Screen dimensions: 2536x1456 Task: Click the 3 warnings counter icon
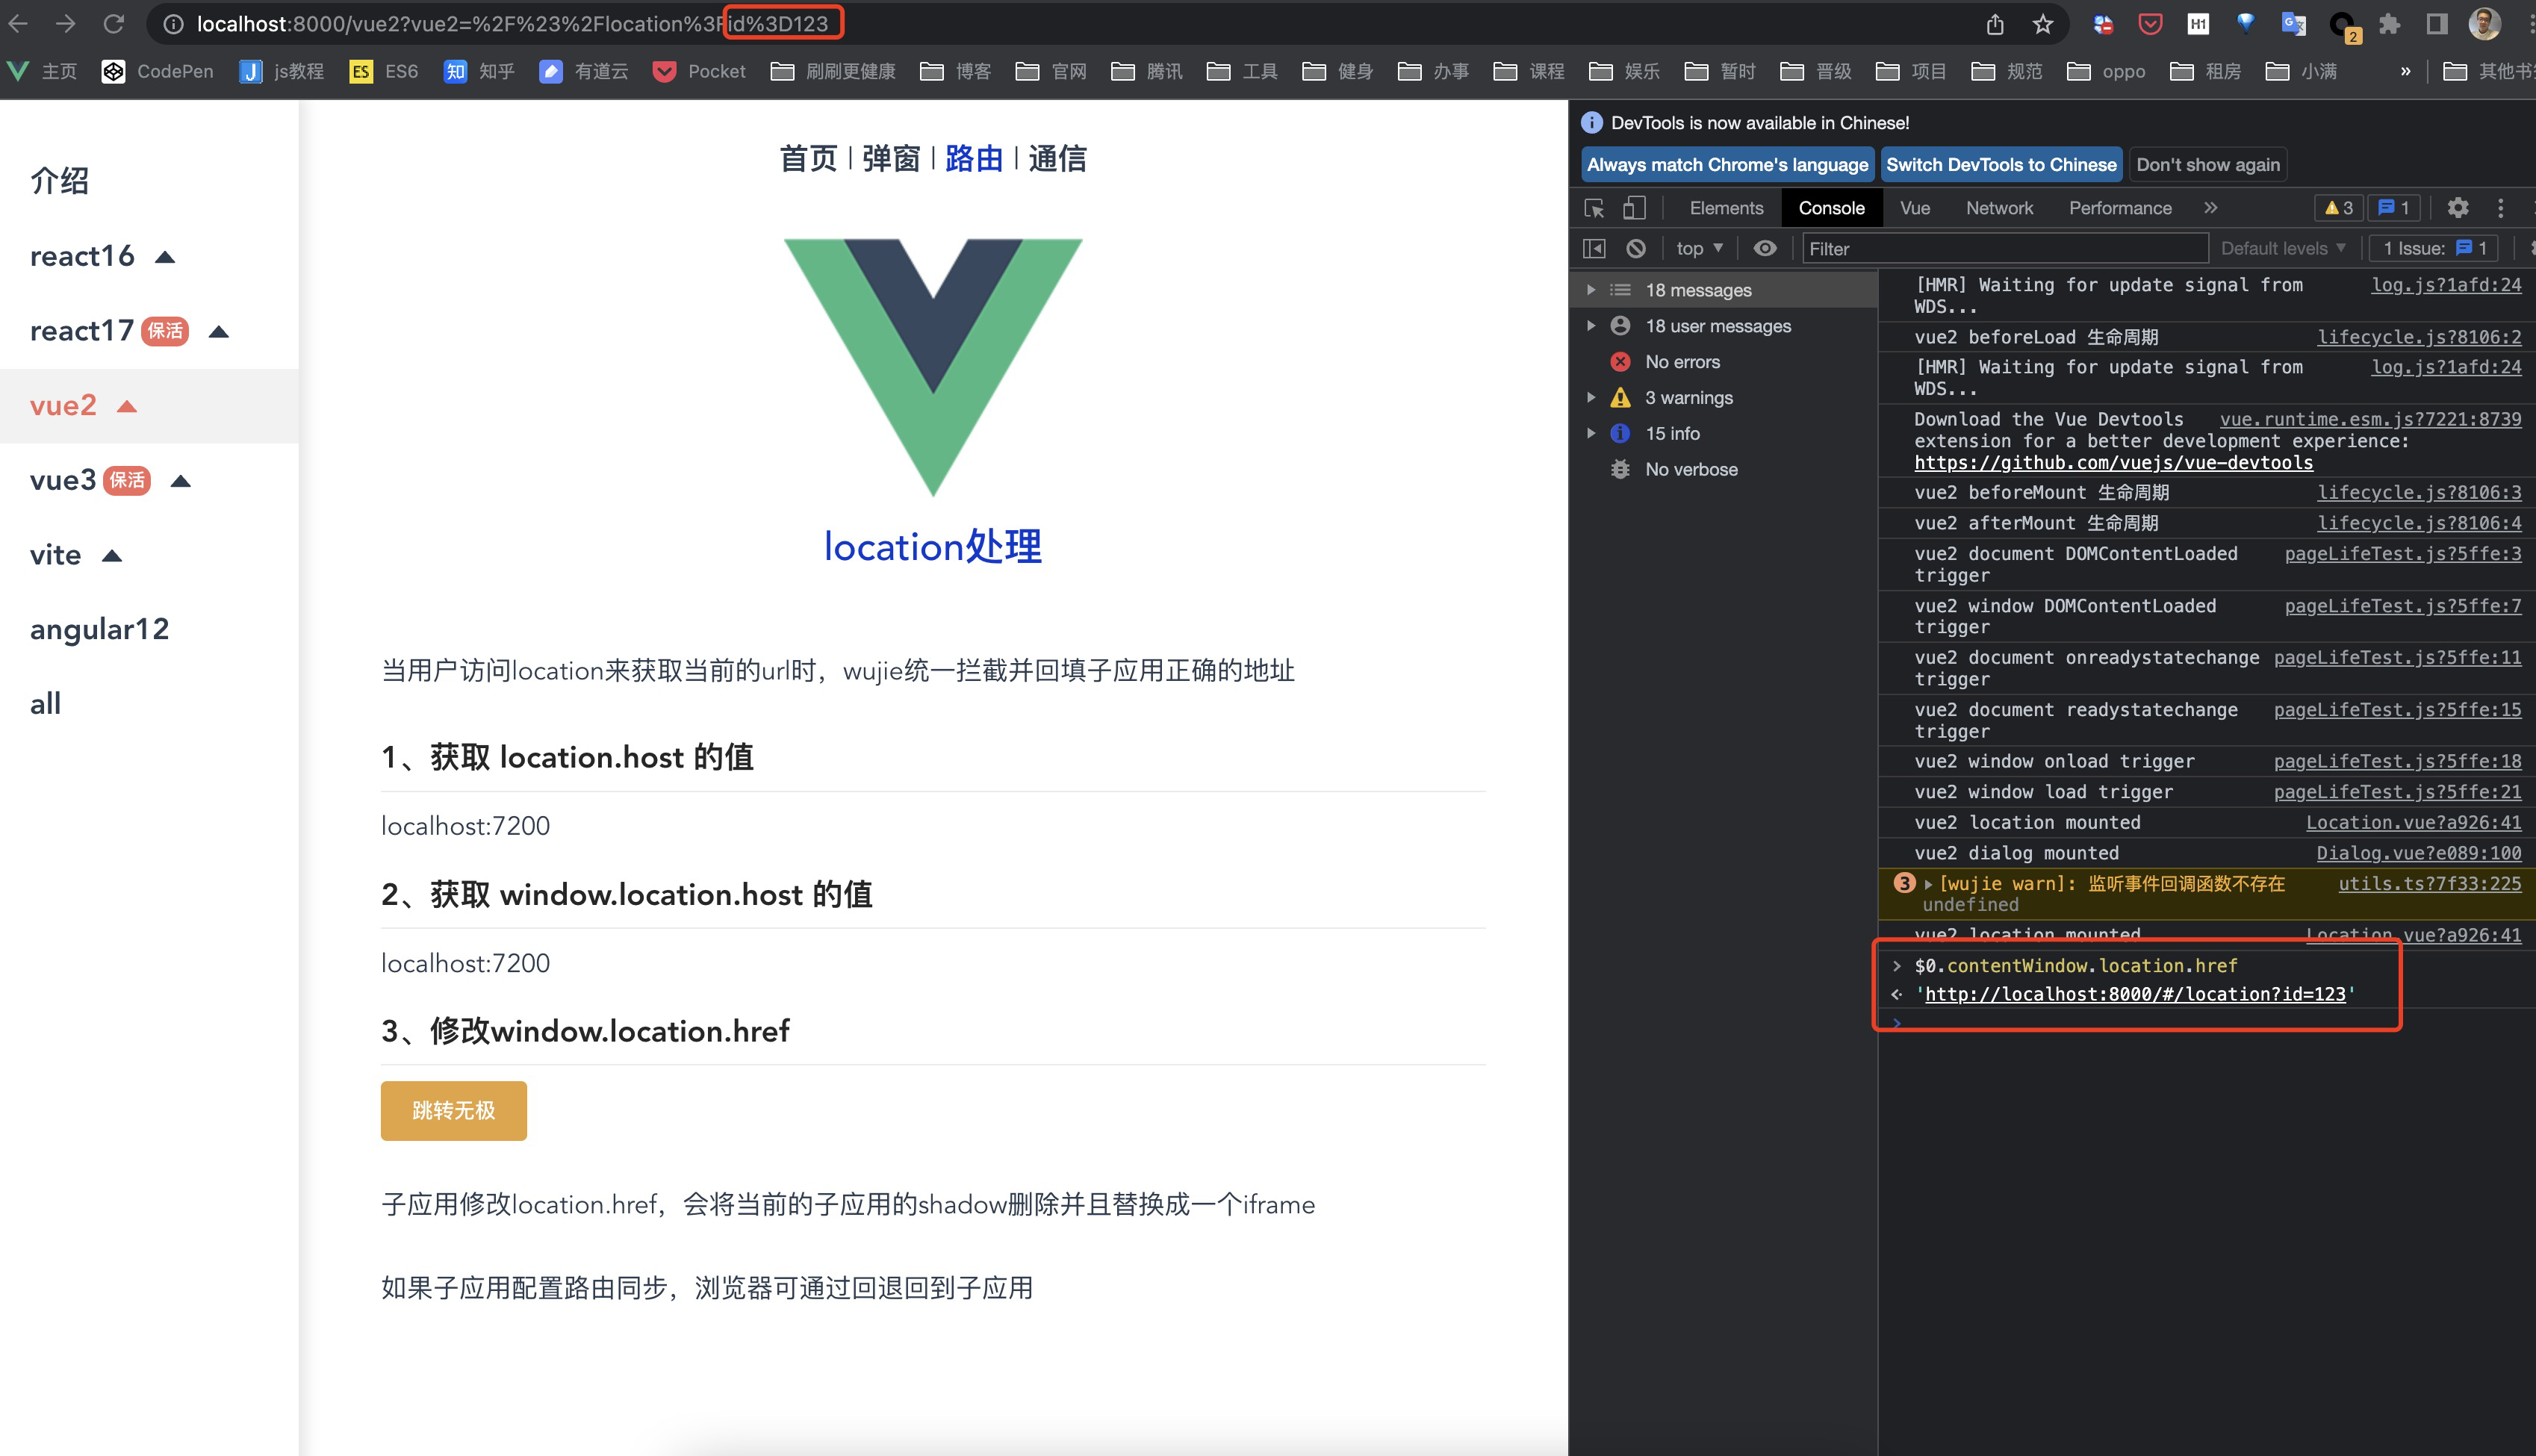[x=2339, y=208]
